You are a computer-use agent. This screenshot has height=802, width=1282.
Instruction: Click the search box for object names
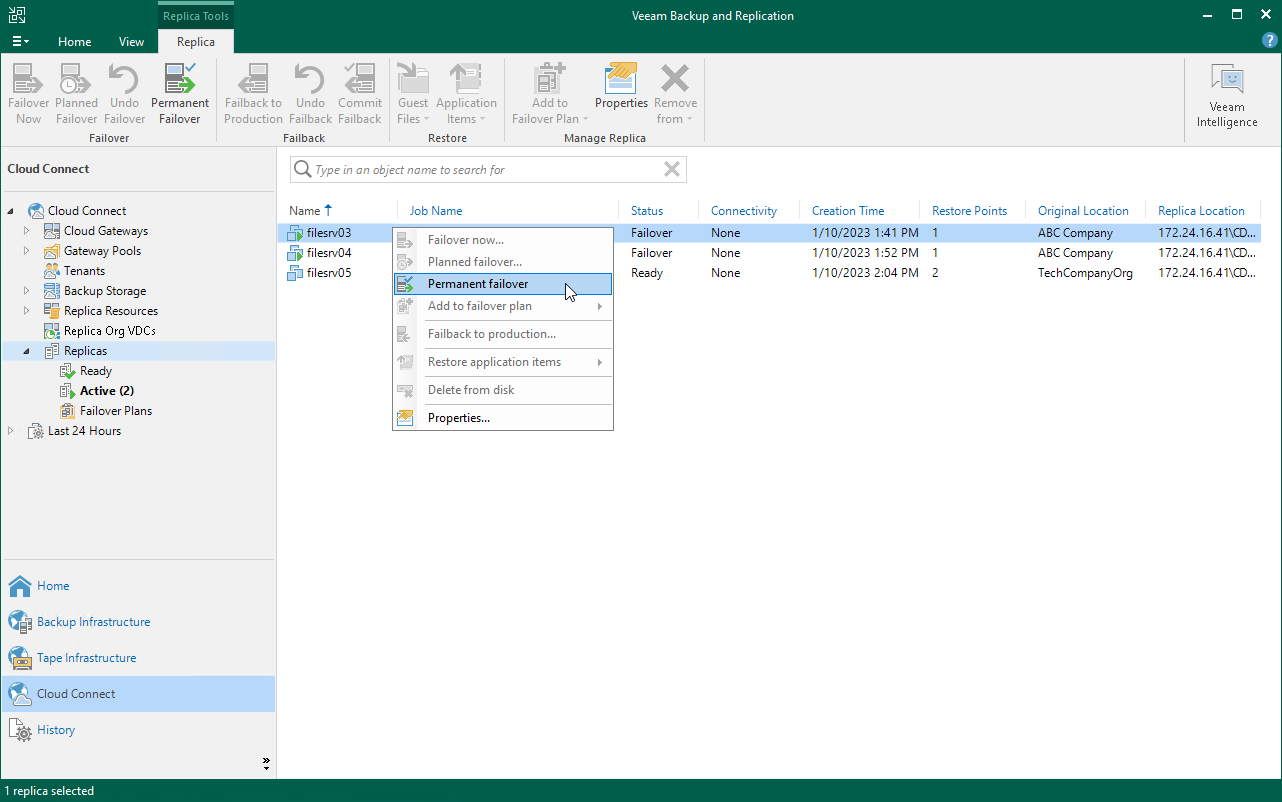488,170
